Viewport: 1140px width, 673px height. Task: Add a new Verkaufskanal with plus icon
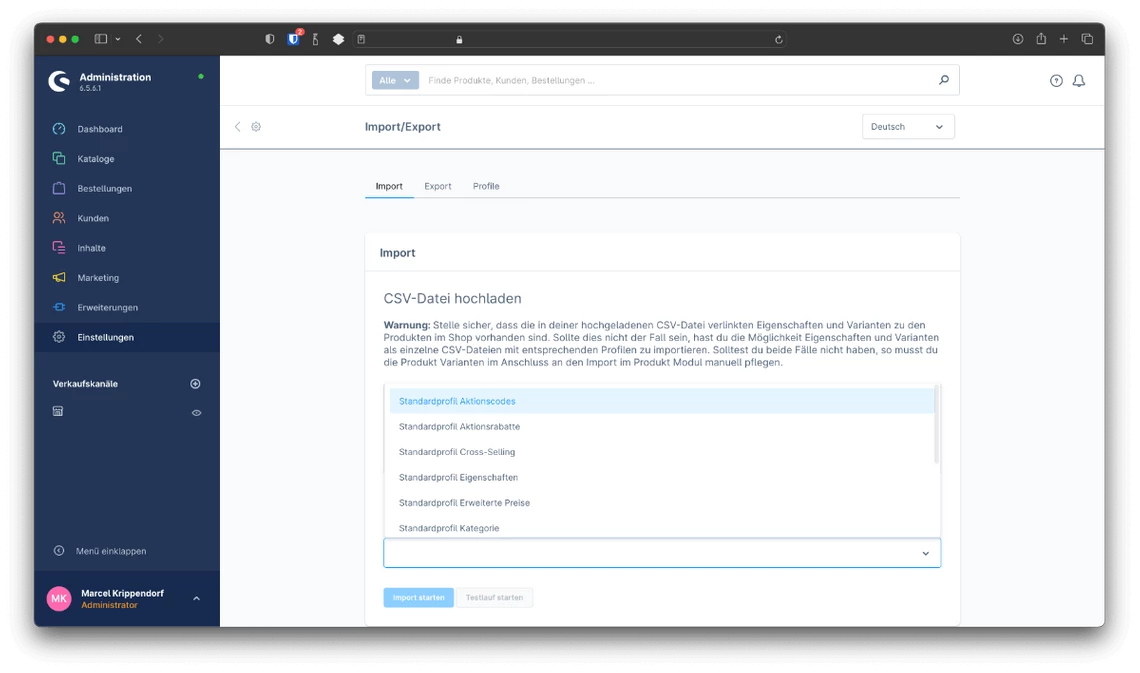pos(196,384)
